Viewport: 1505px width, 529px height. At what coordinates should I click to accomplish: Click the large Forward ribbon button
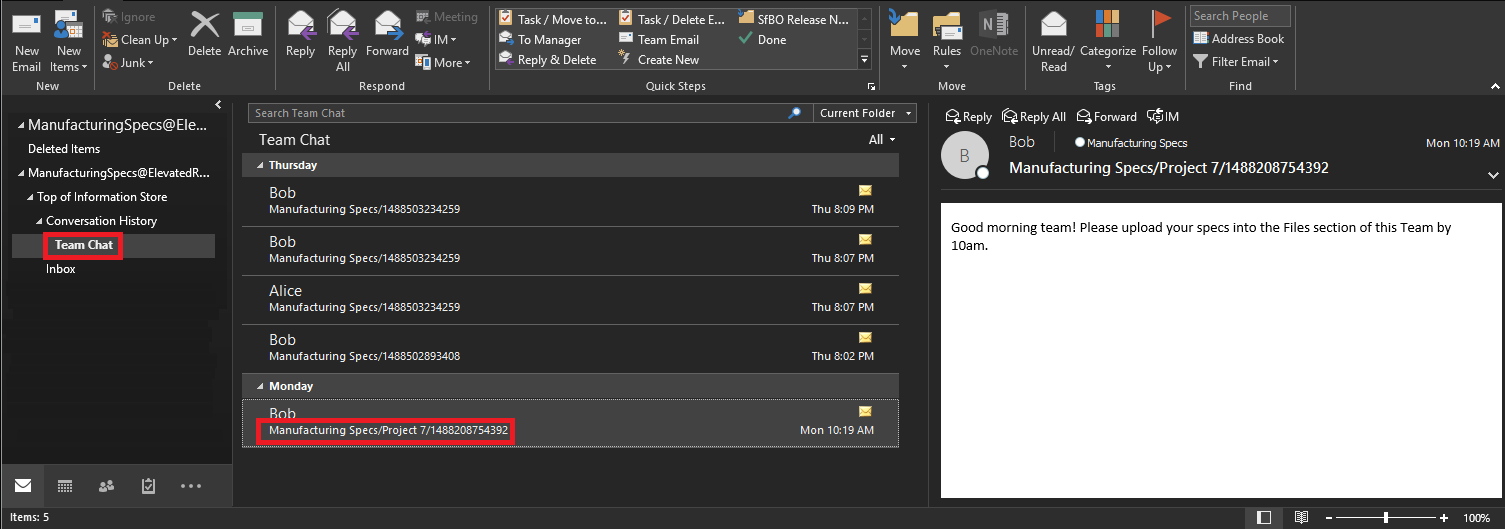(x=387, y=35)
